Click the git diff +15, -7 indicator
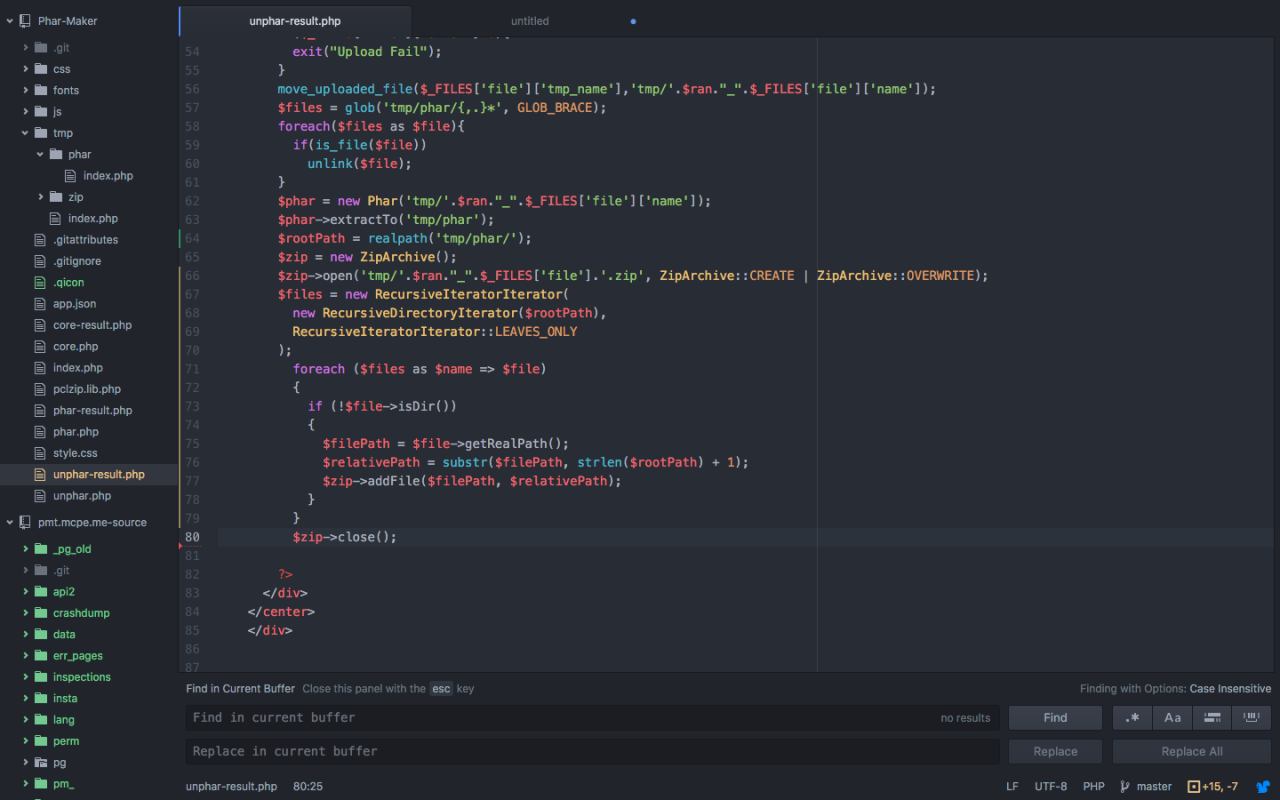The image size is (1280, 800). pyautogui.click(x=1212, y=787)
